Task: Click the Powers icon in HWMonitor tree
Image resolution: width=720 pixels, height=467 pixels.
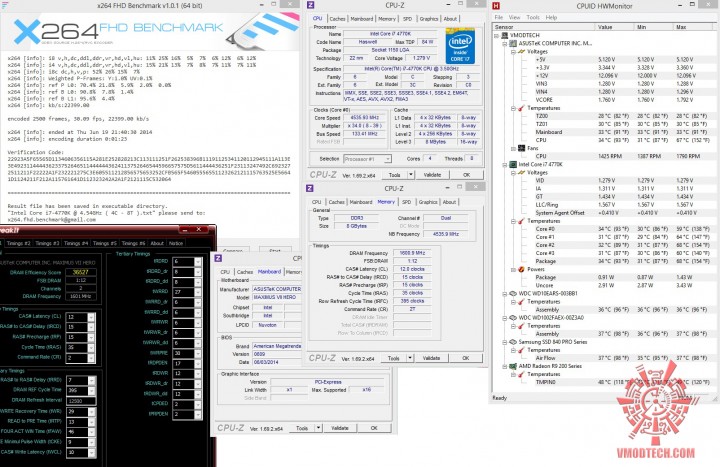Action: tap(521, 269)
